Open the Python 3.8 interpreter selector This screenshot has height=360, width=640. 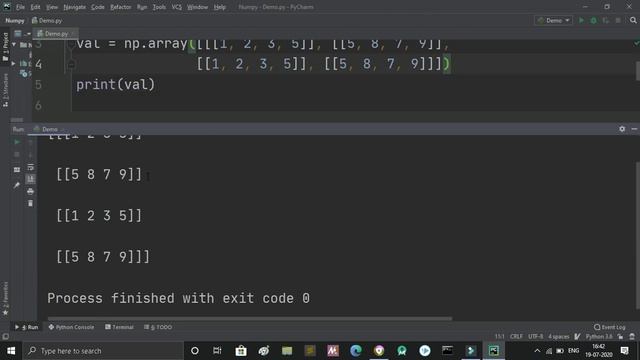pos(599,336)
